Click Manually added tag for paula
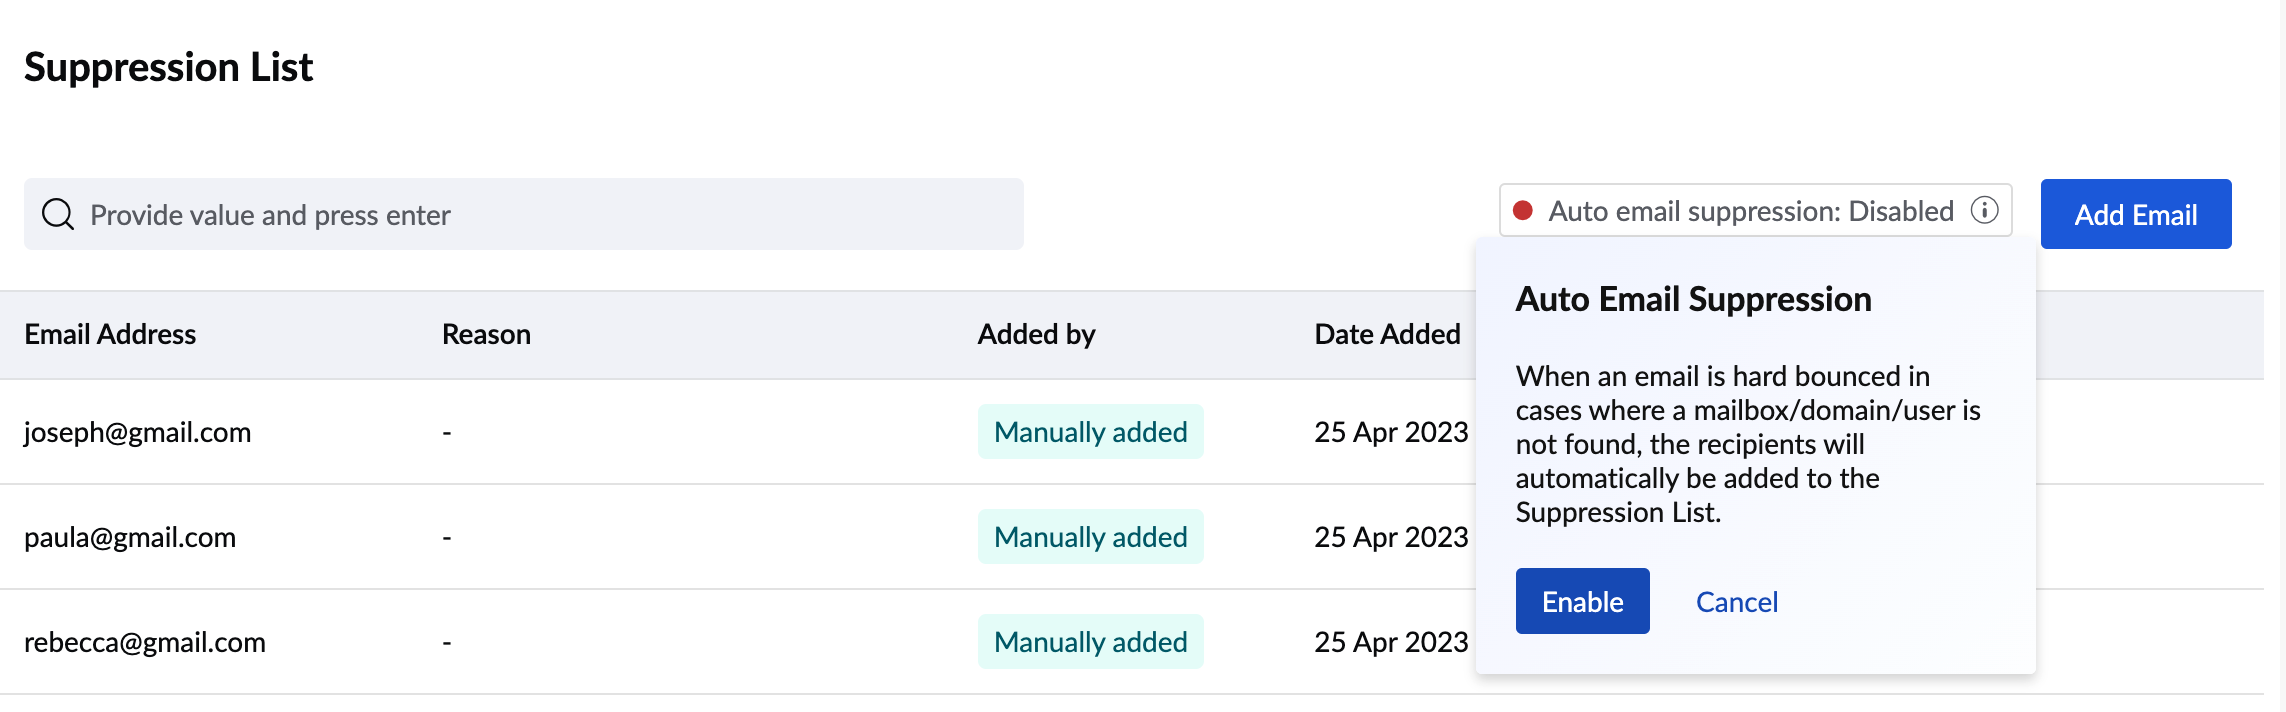 1090,537
